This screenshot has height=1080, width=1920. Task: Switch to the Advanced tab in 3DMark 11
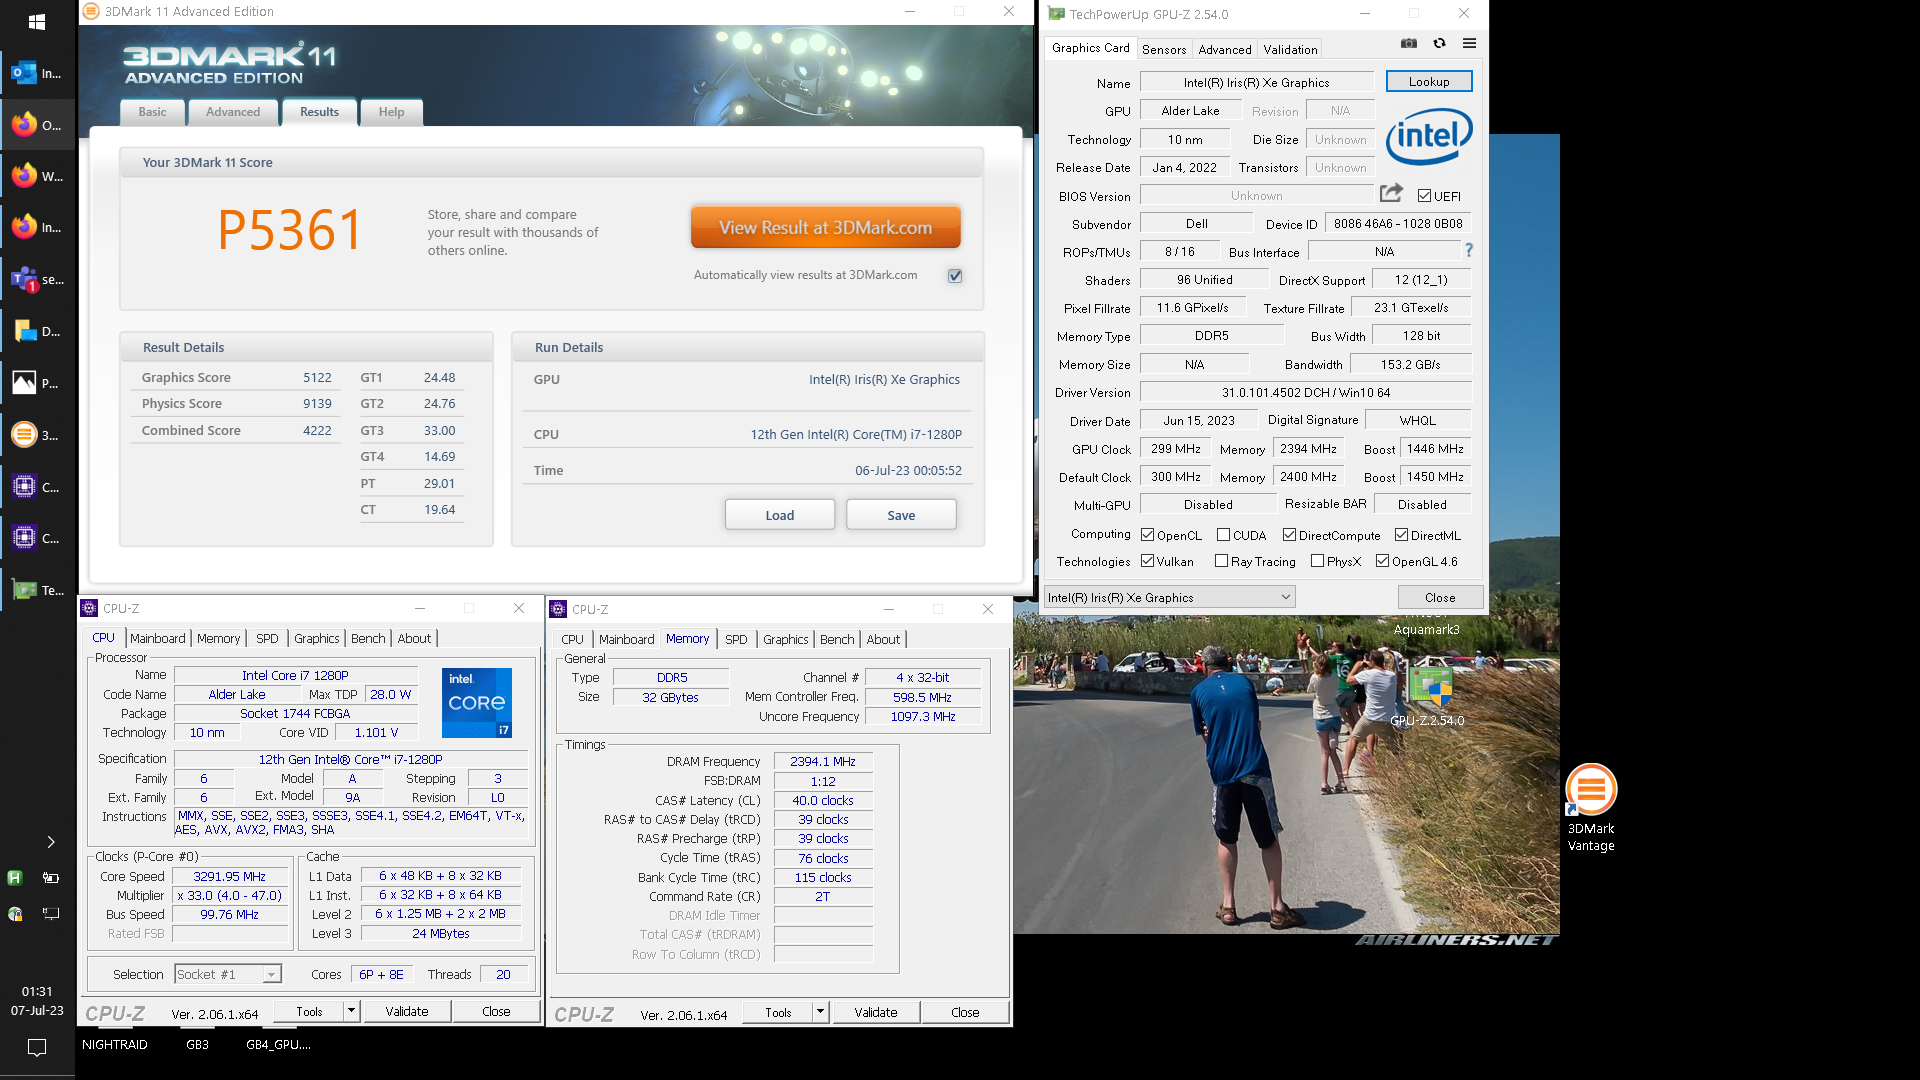pos(233,112)
